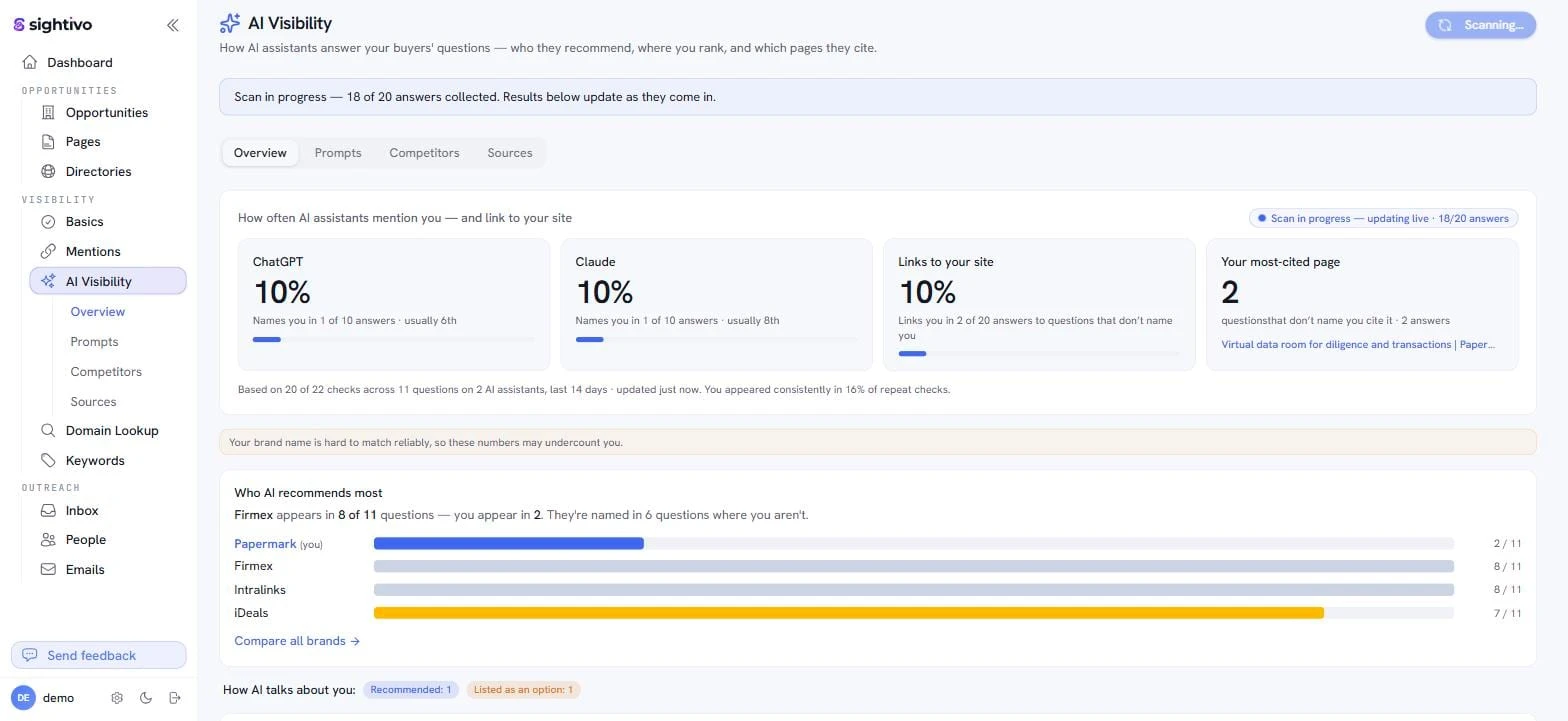
Task: Click the Intralinks recommendation bar
Action: pos(914,590)
